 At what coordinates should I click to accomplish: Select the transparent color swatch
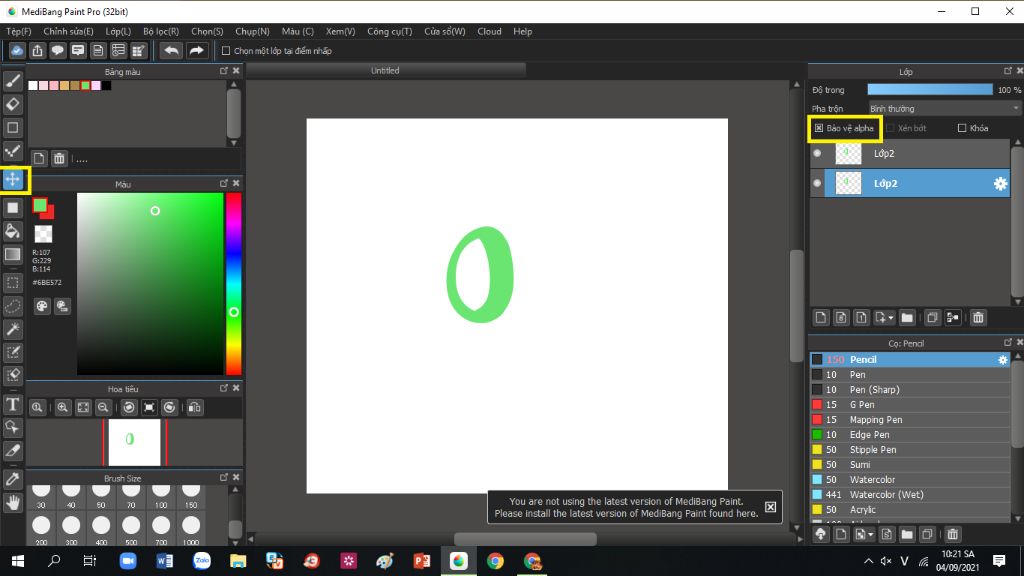(43, 234)
